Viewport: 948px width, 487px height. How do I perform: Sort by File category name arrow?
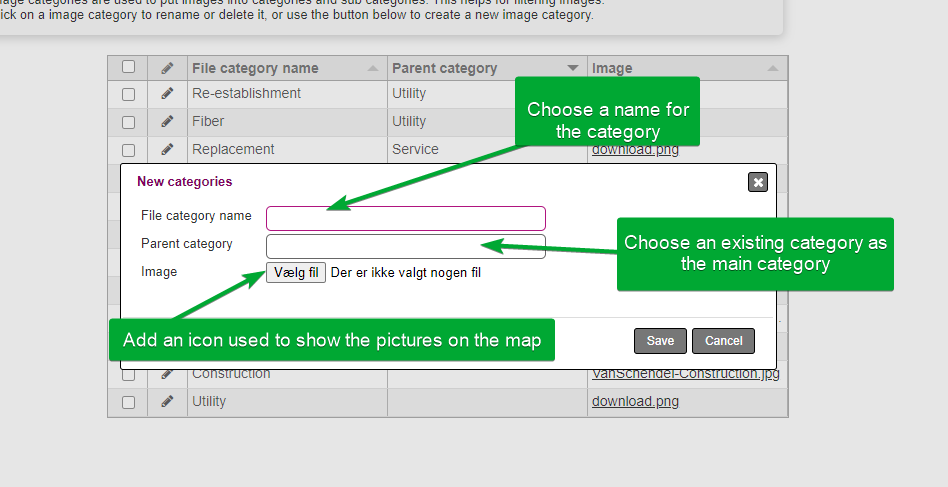tap(373, 69)
